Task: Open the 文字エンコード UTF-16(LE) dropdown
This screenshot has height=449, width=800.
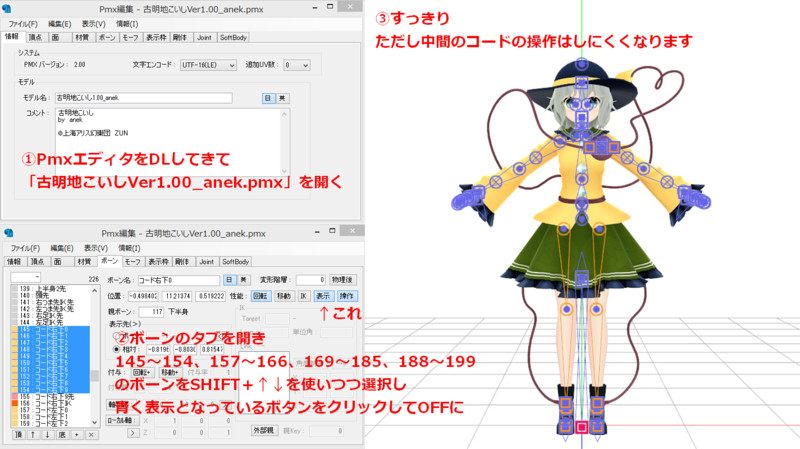Action: point(208,65)
